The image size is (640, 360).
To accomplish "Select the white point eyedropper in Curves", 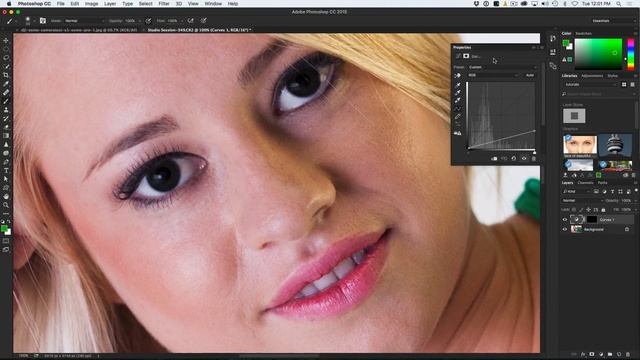I will point(458,101).
